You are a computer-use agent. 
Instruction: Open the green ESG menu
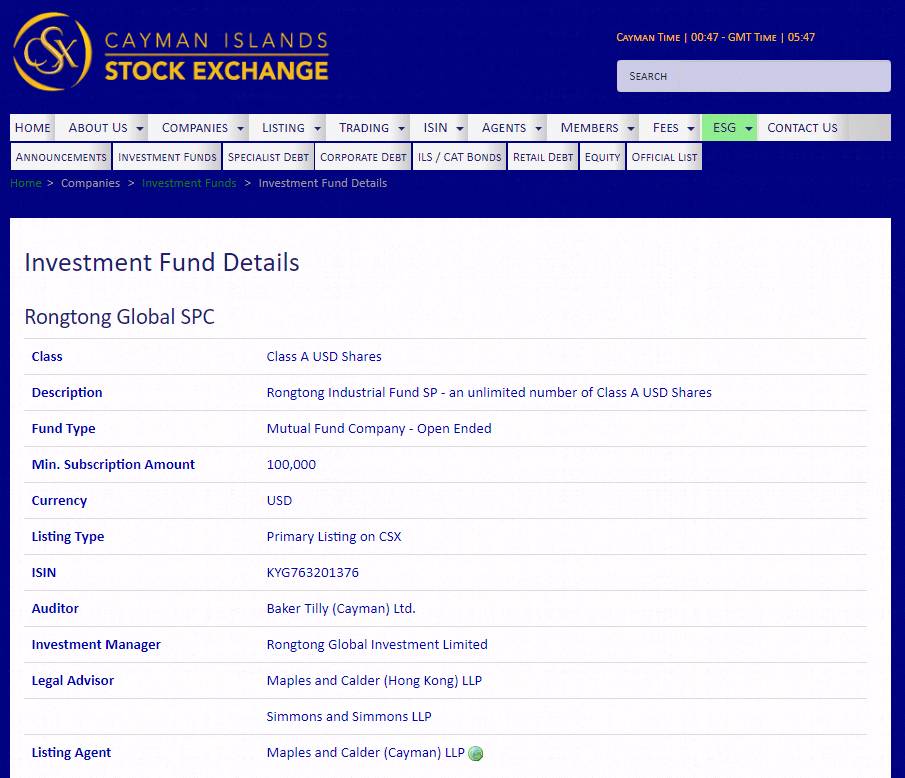(729, 128)
